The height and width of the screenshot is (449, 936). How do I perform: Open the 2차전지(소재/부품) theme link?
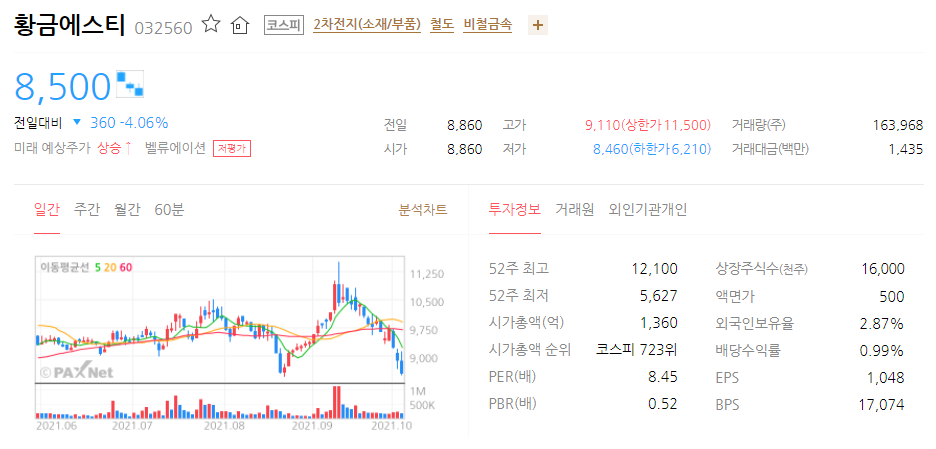(367, 24)
